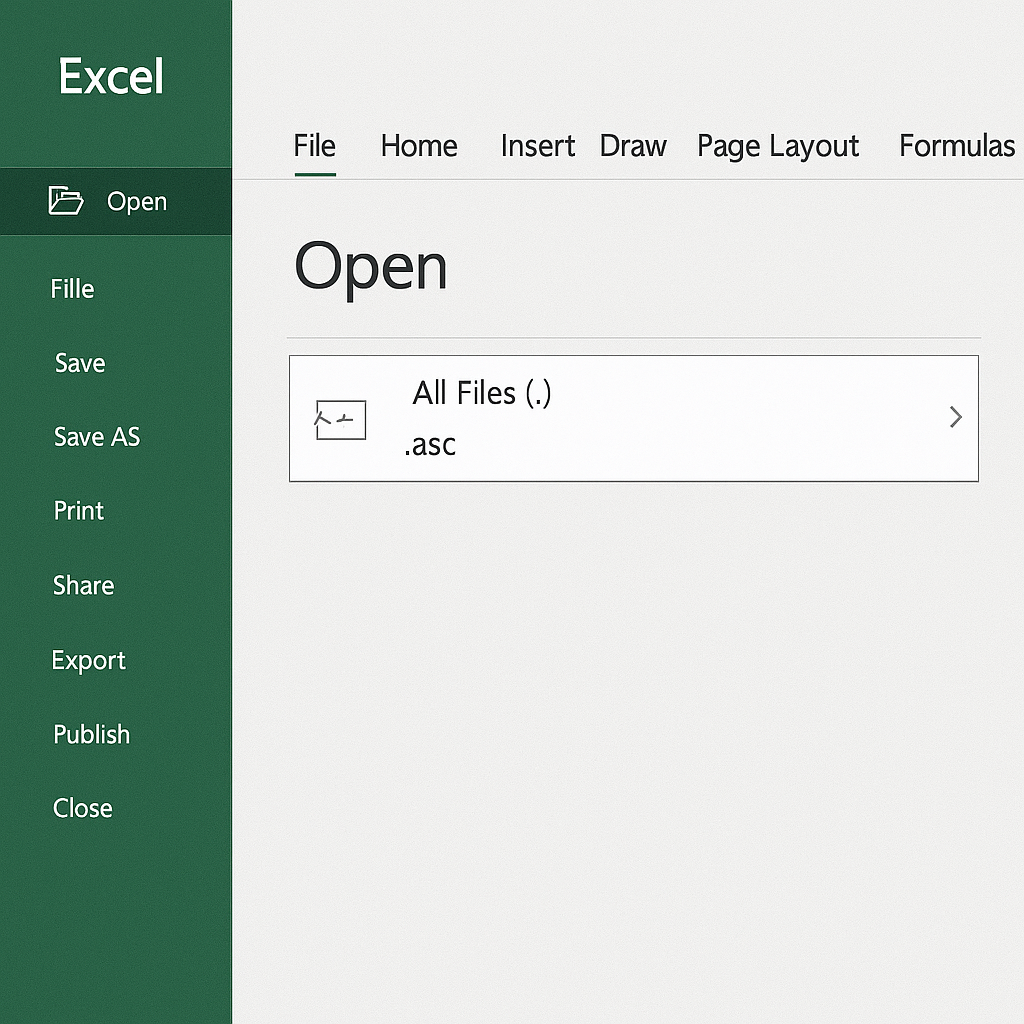Click the Excel title in the sidebar
Screen dimensions: 1024x1024
(111, 76)
